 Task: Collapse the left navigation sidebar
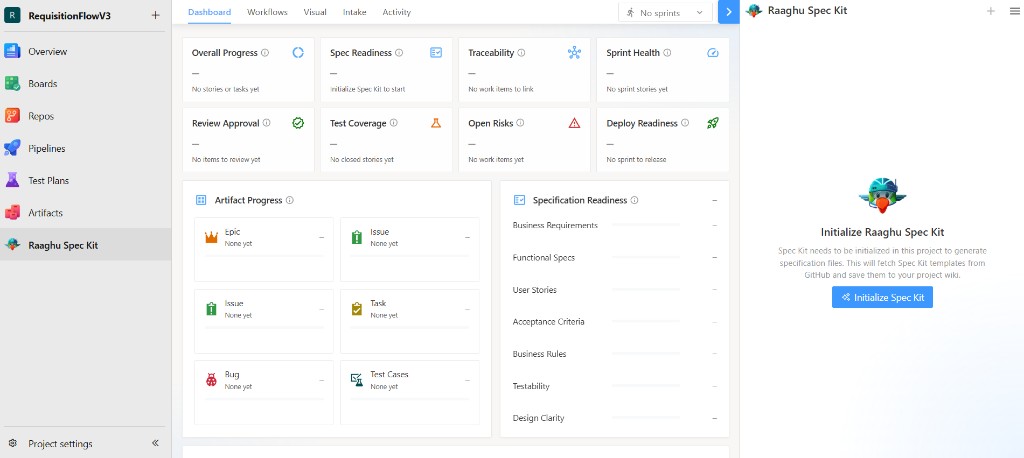click(155, 443)
